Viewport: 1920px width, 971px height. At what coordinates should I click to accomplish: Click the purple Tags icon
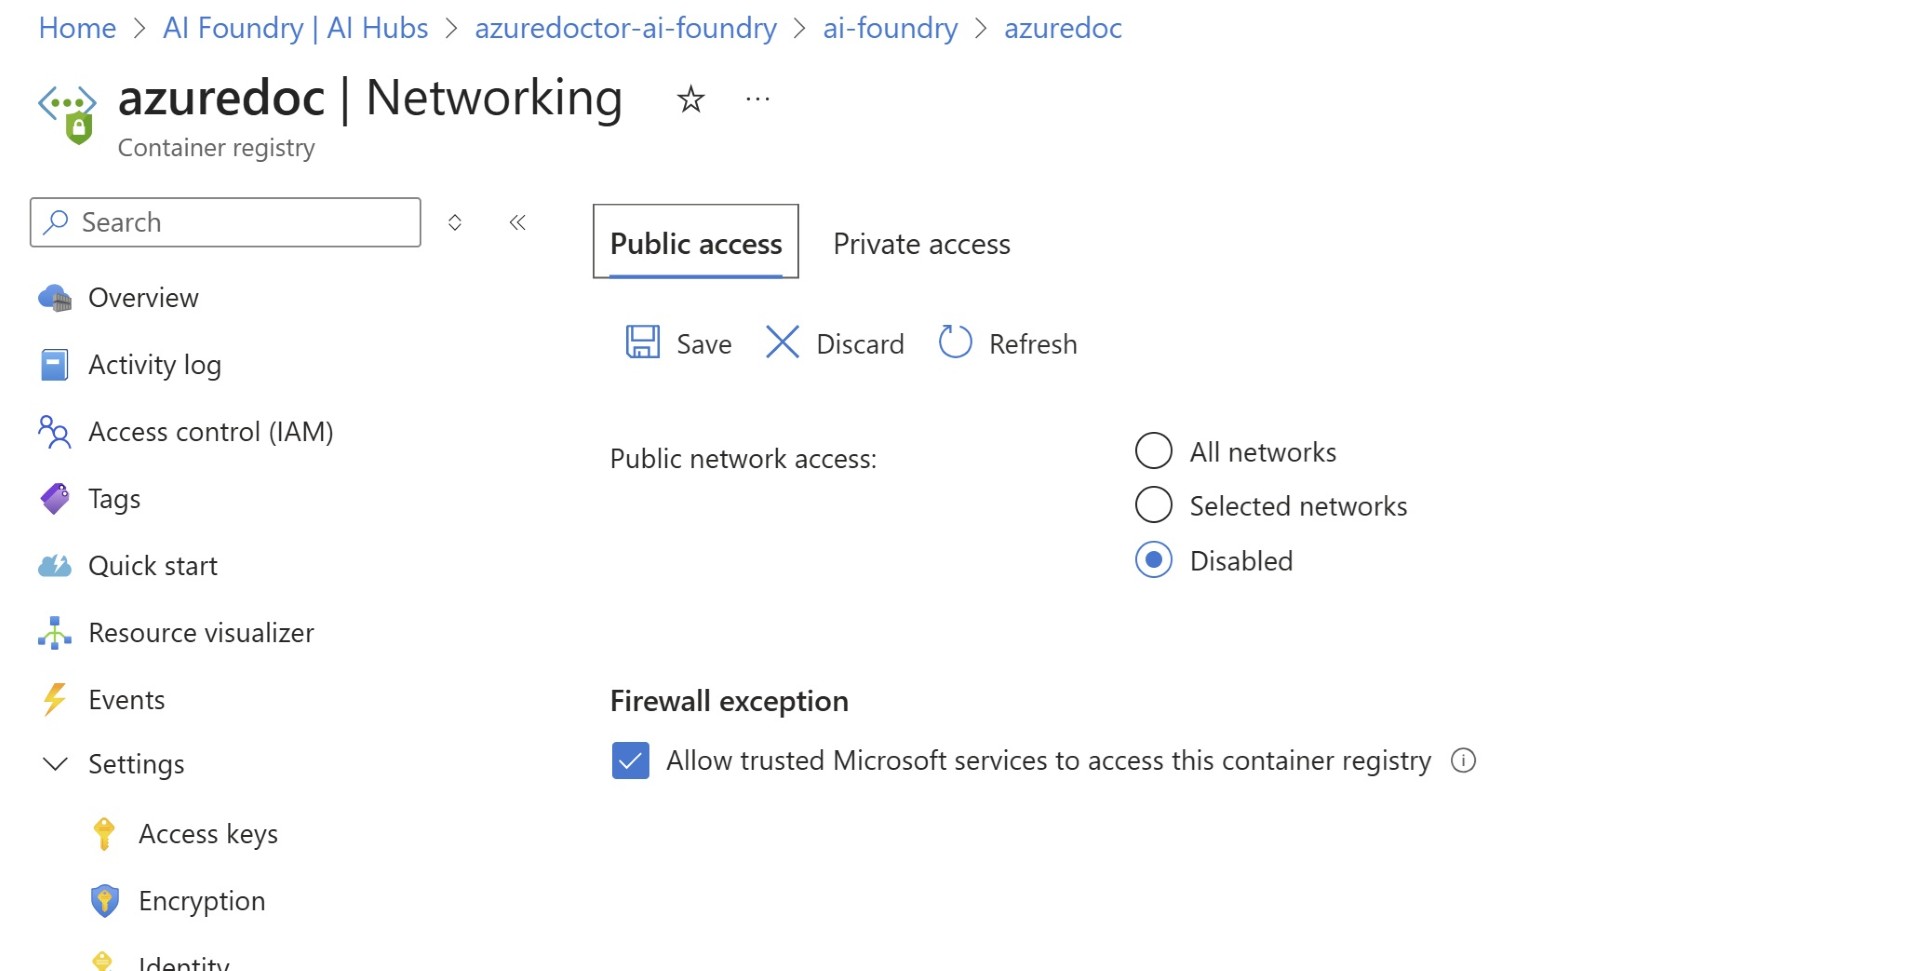55,499
